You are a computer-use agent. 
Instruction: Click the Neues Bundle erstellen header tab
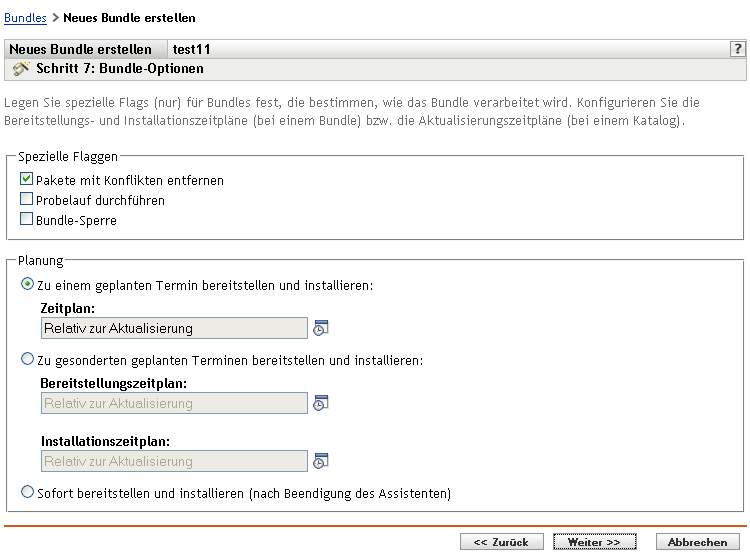pyautogui.click(x=81, y=49)
